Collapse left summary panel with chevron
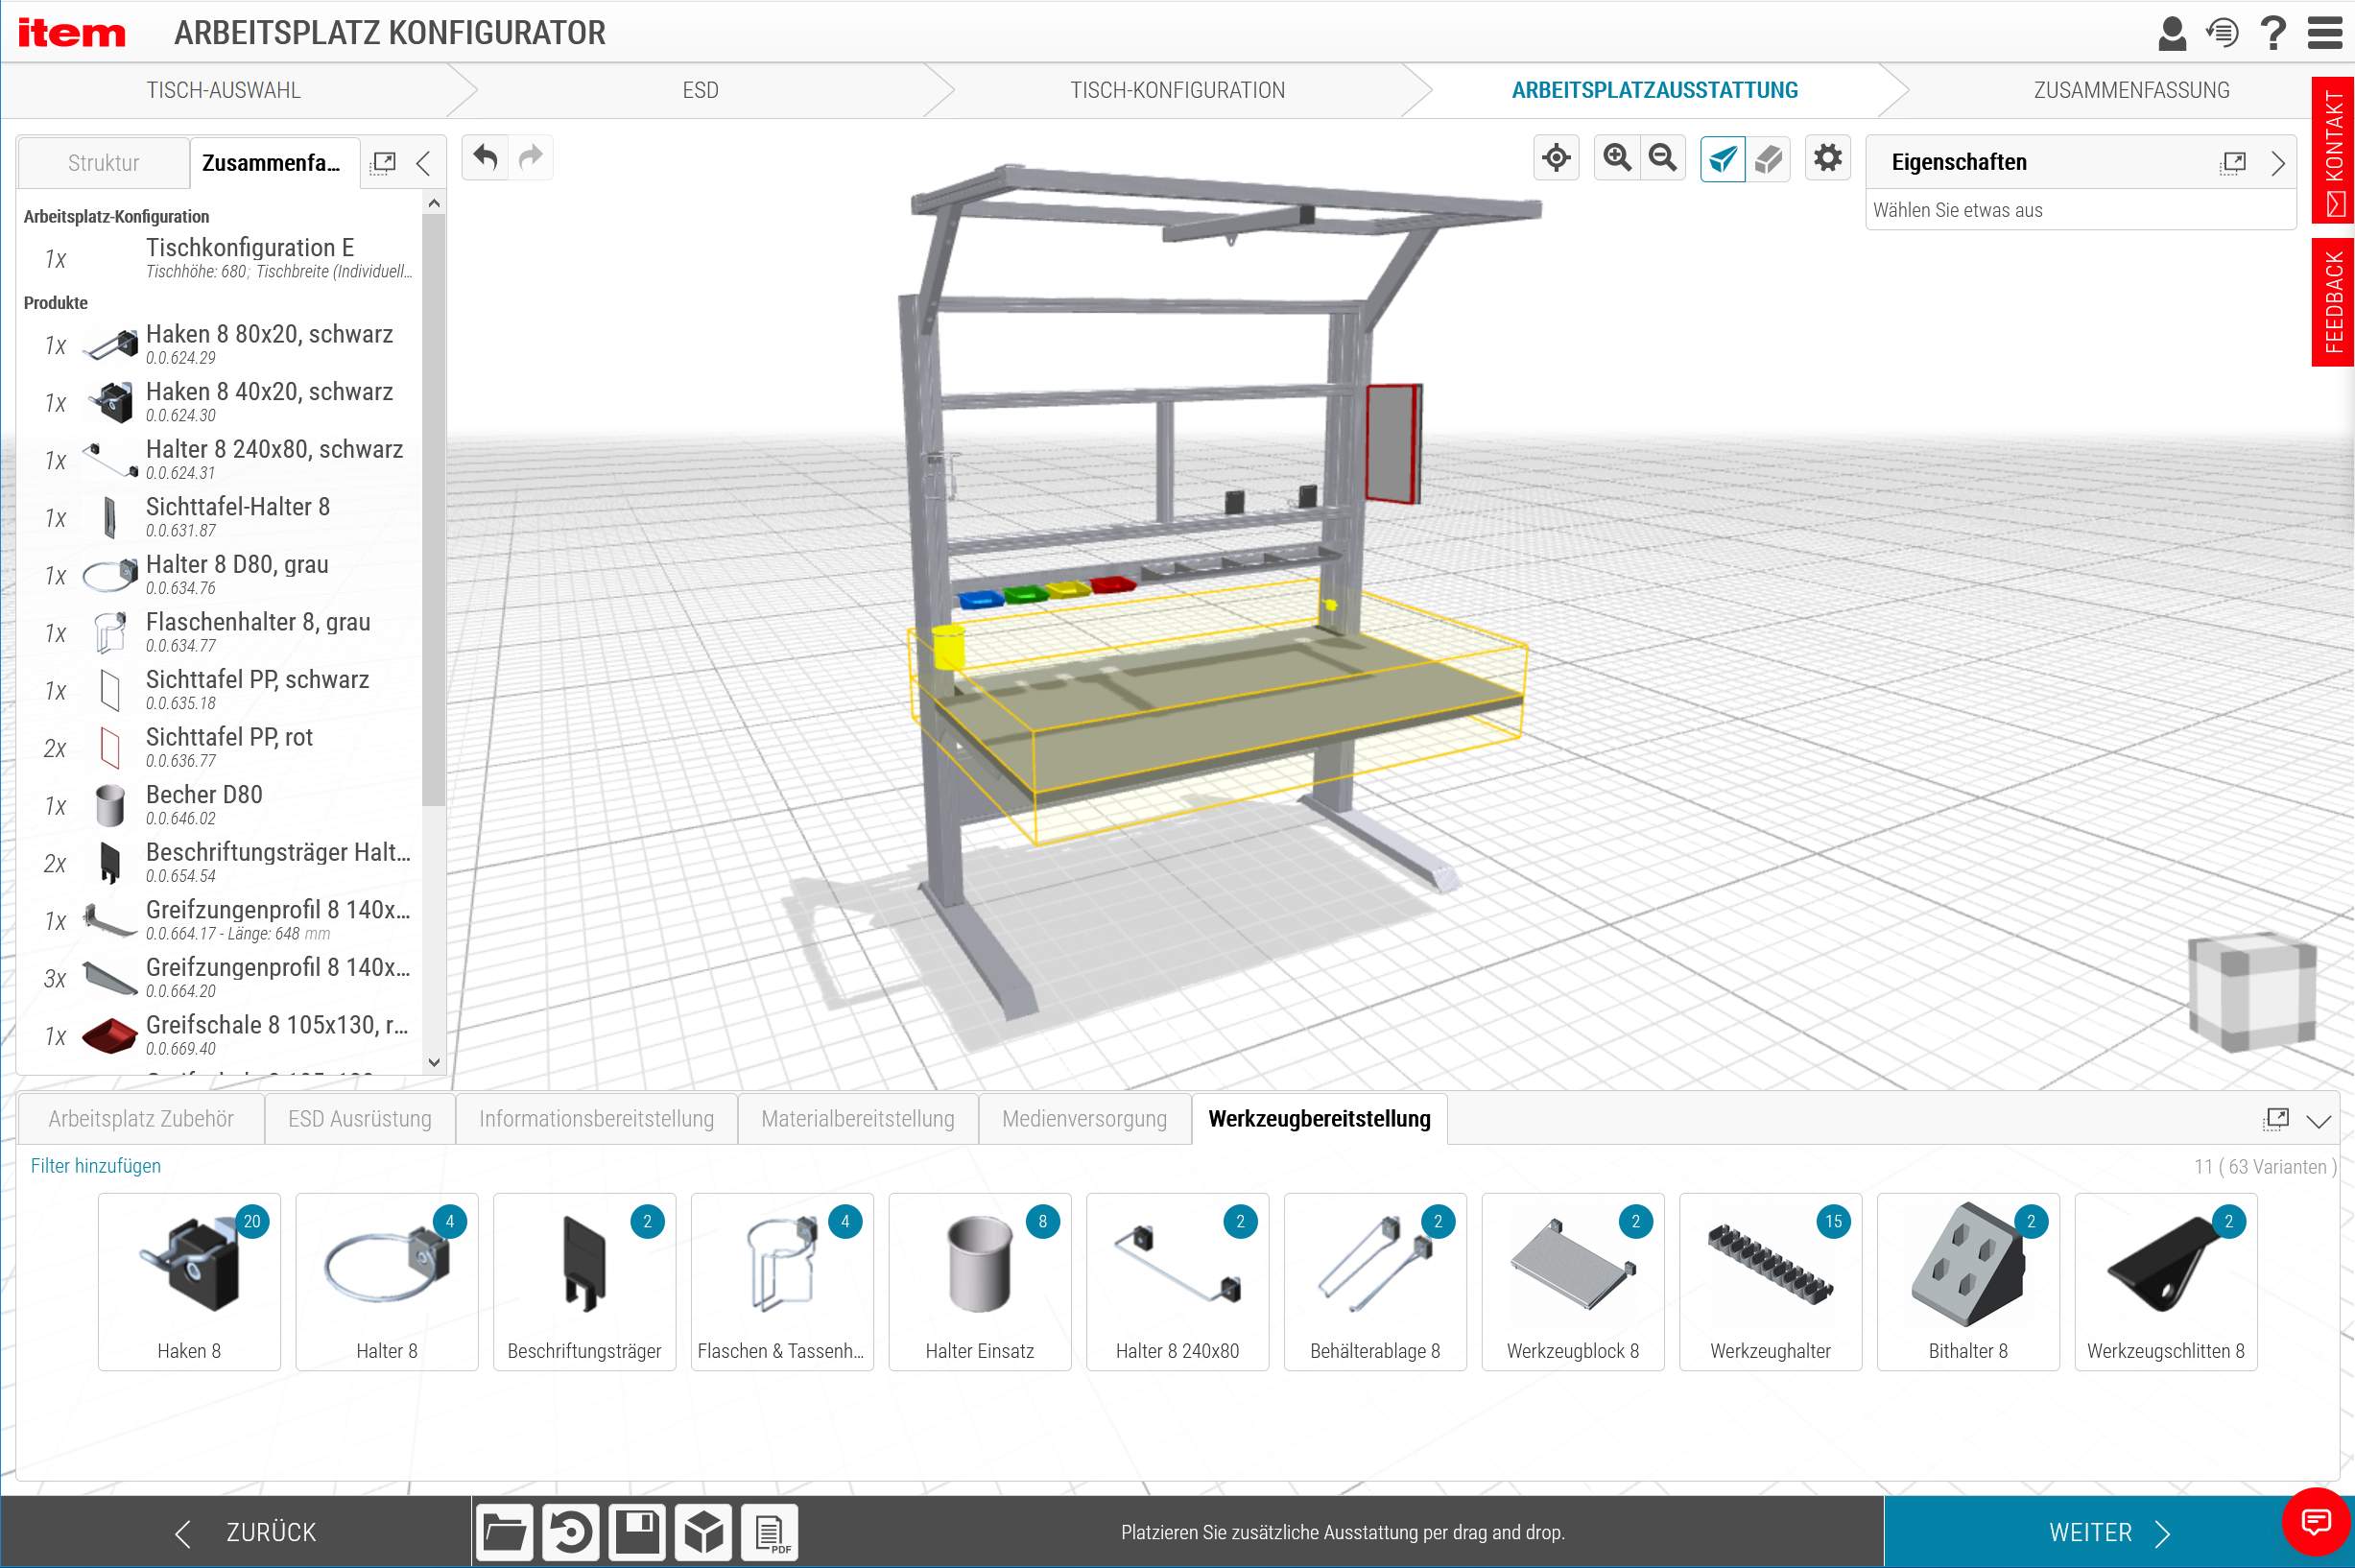2355x1568 pixels. (x=424, y=163)
